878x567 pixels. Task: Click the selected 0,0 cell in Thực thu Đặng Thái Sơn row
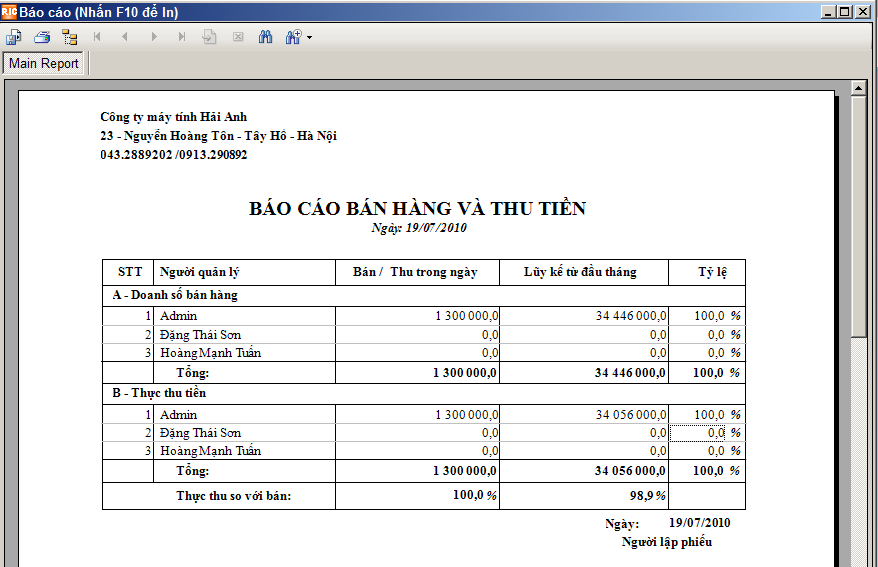[697, 433]
